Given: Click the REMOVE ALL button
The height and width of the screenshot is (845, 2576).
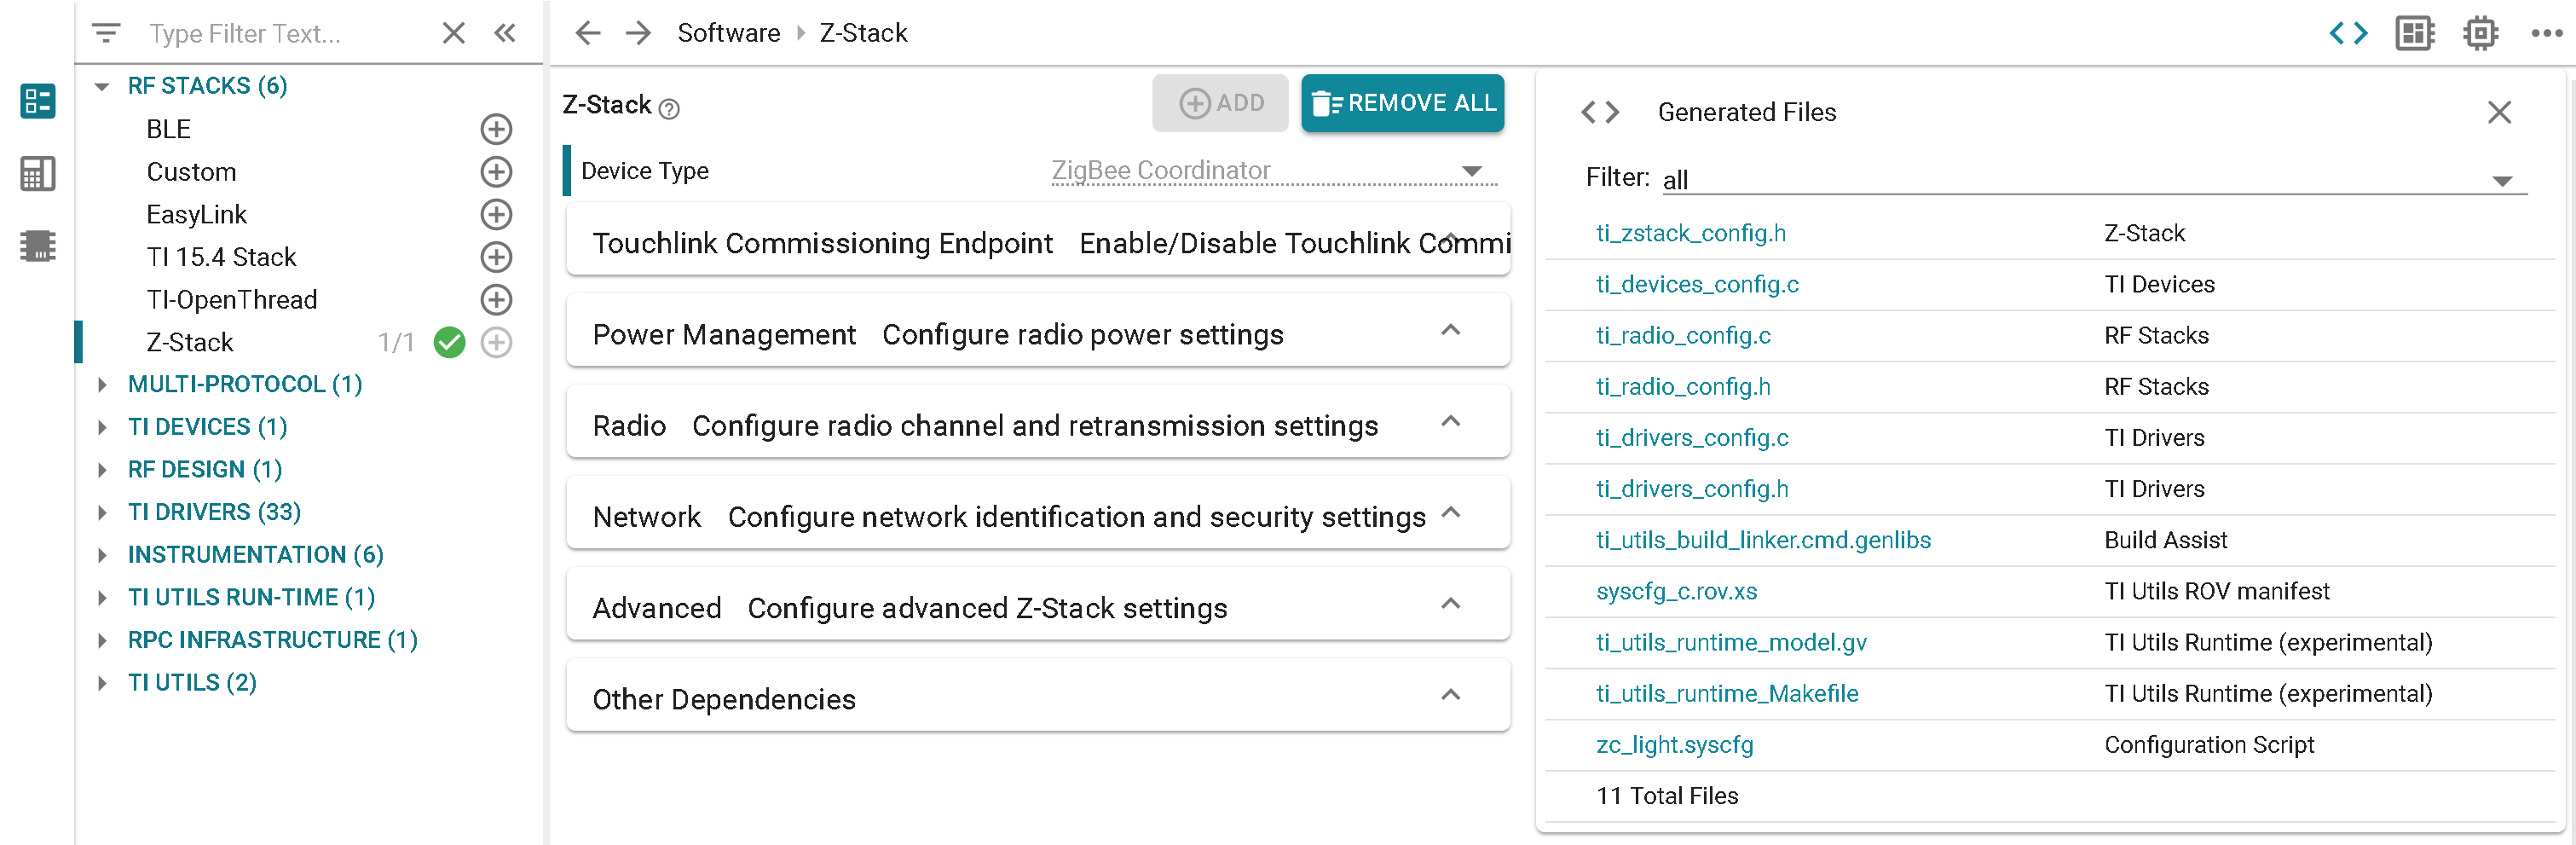Looking at the screenshot, I should 1402,103.
